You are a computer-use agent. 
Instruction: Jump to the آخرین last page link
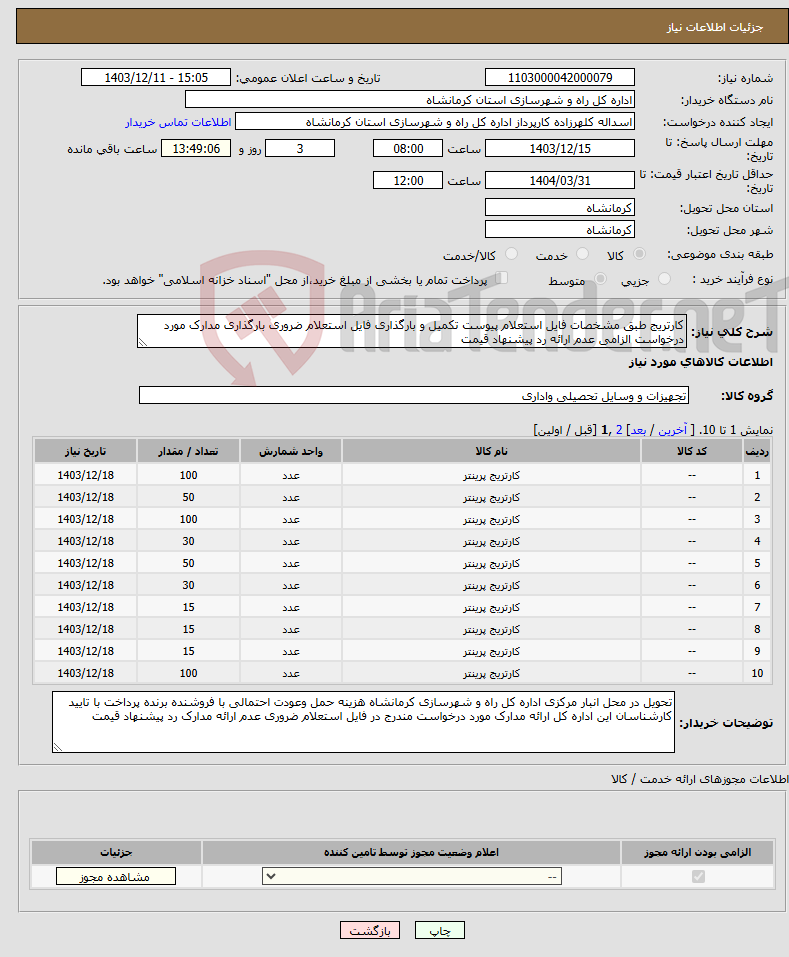point(672,430)
